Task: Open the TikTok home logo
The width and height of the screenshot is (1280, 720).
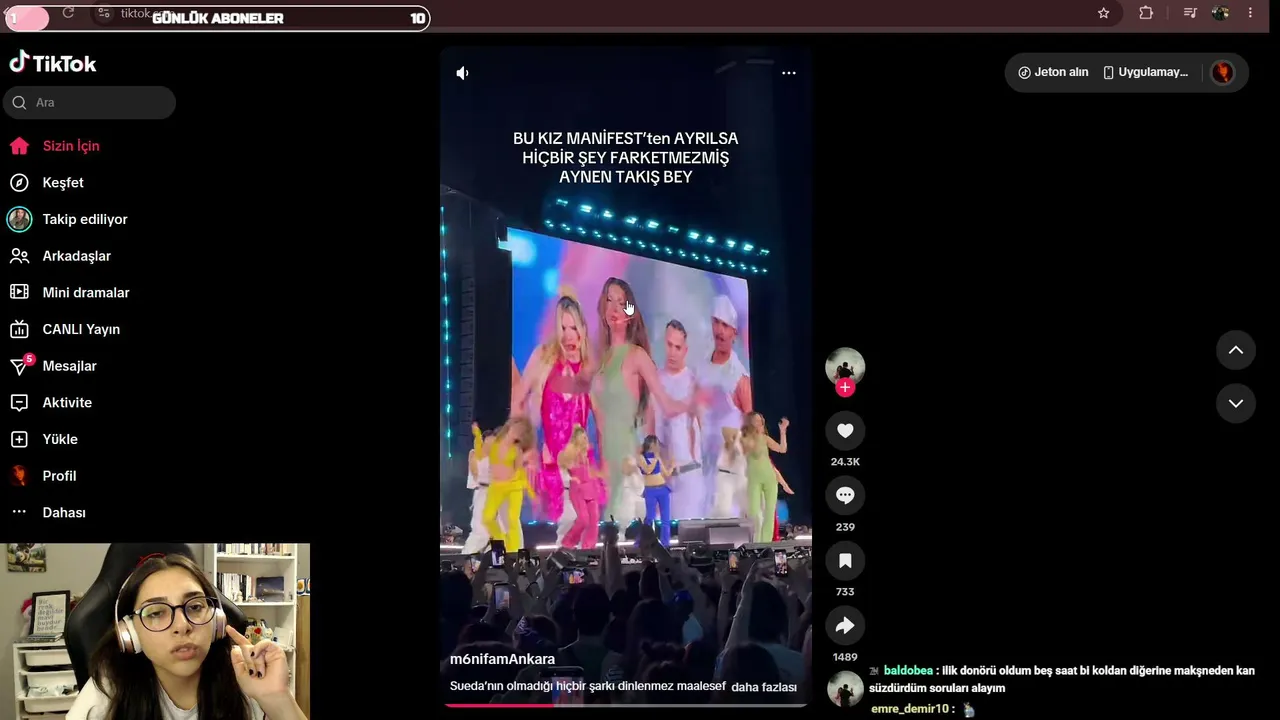Action: click(x=53, y=63)
